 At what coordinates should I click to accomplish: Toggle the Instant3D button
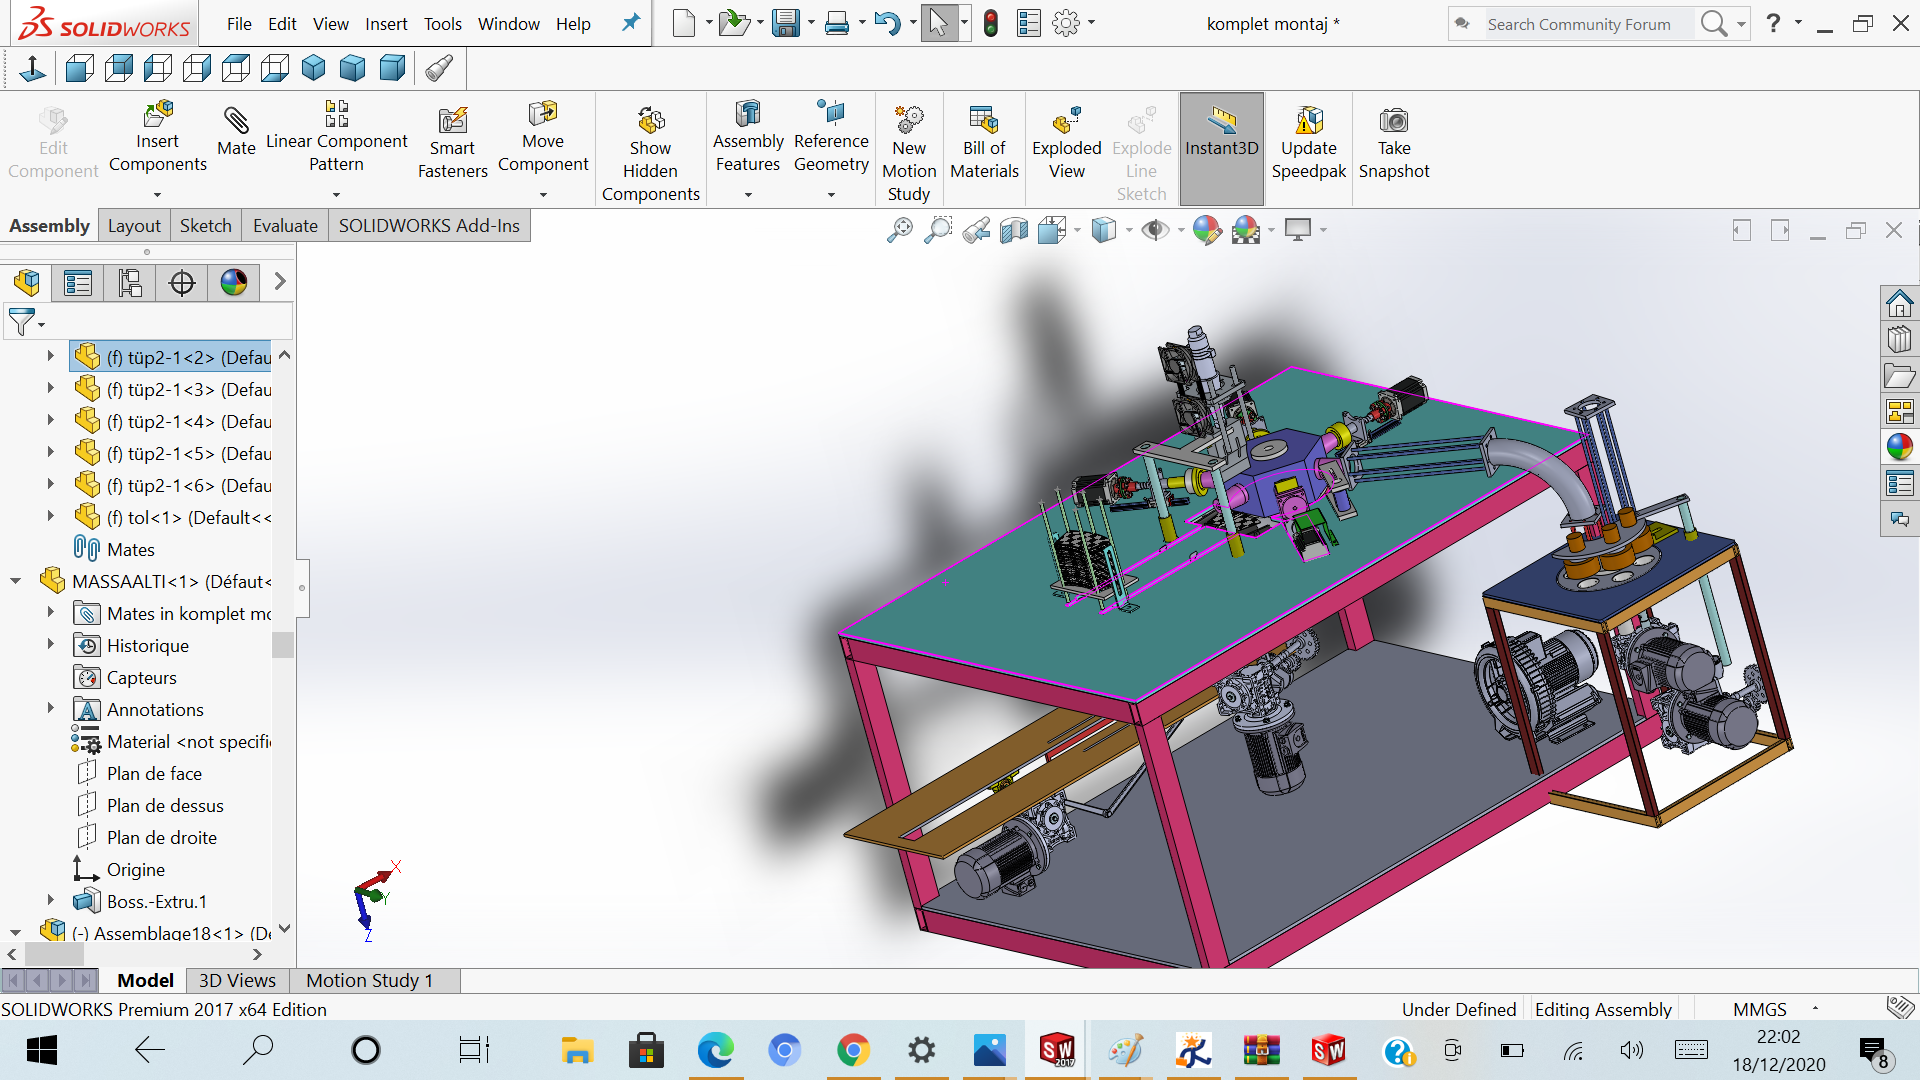point(1221,148)
